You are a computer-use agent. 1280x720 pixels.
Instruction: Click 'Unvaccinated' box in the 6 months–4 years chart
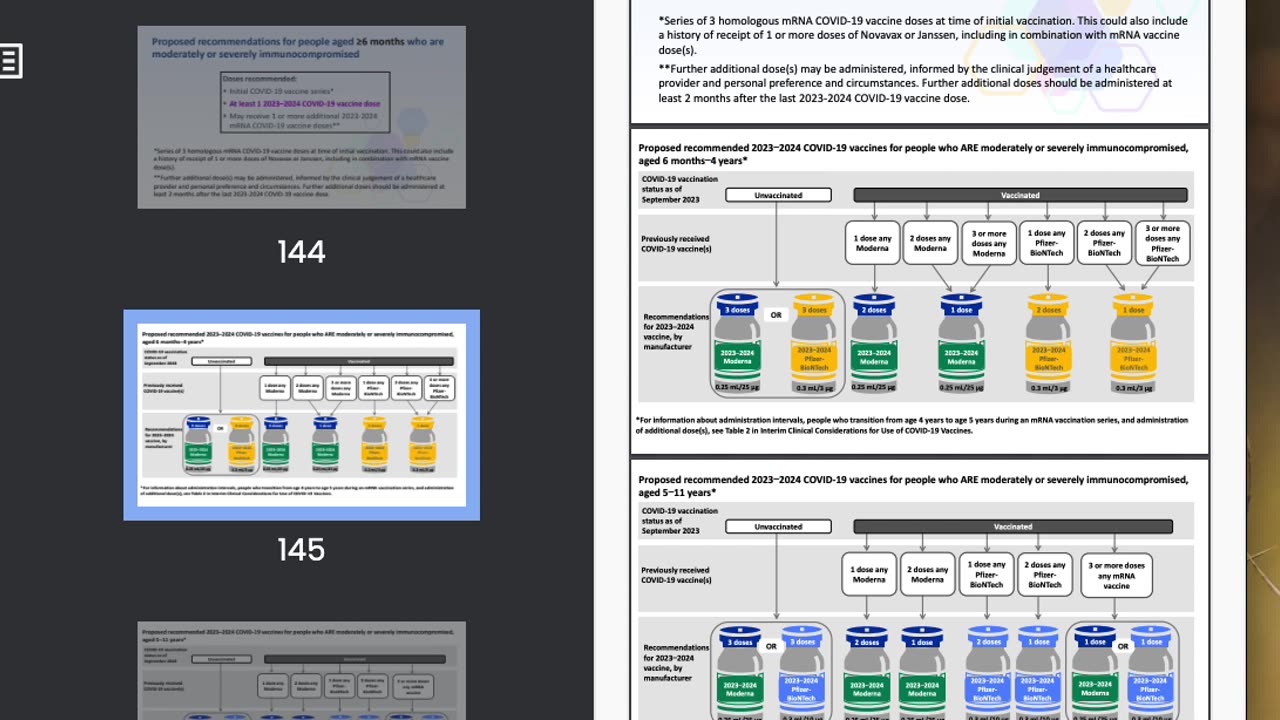[778, 195]
